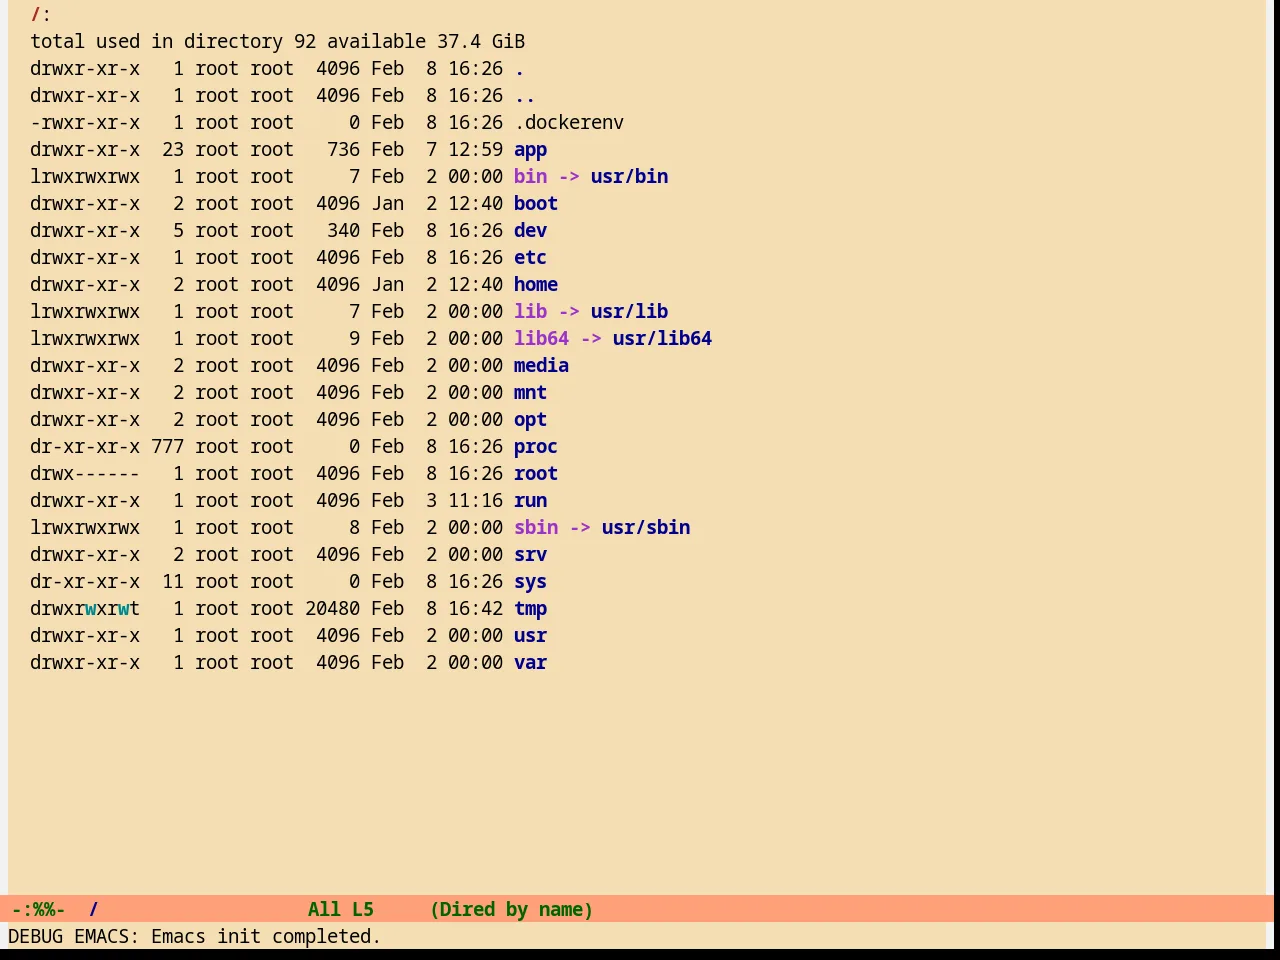This screenshot has width=1280, height=960.
Task: Open the dev directory entry
Action: click(x=530, y=231)
